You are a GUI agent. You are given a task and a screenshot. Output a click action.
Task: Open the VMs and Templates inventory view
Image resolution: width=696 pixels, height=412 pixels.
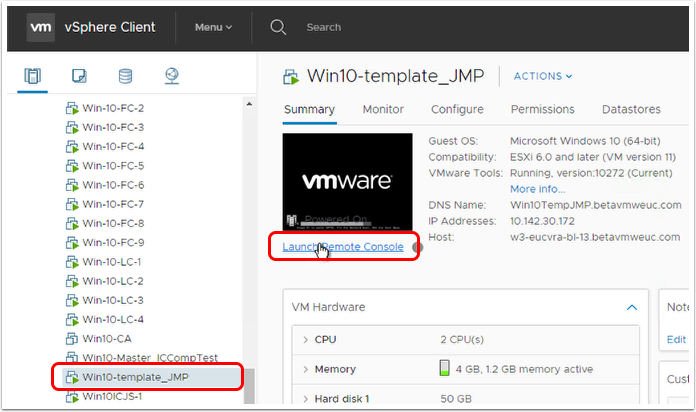[79, 76]
